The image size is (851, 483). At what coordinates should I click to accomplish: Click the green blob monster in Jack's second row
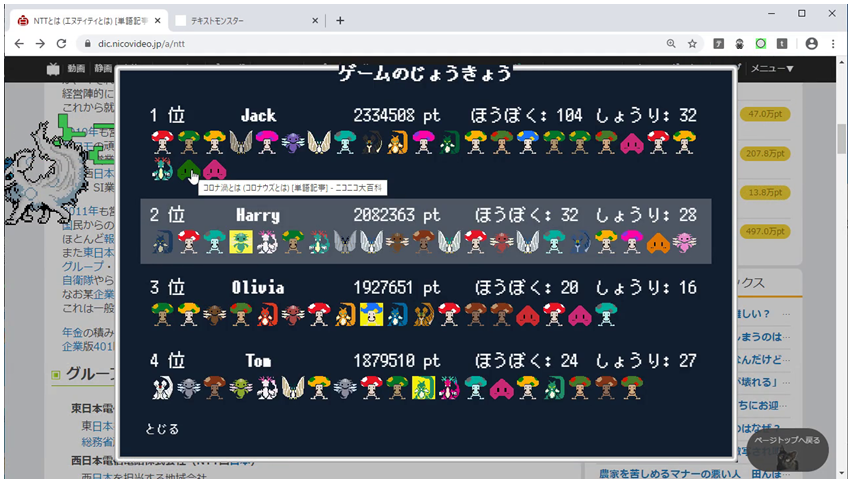pos(187,170)
